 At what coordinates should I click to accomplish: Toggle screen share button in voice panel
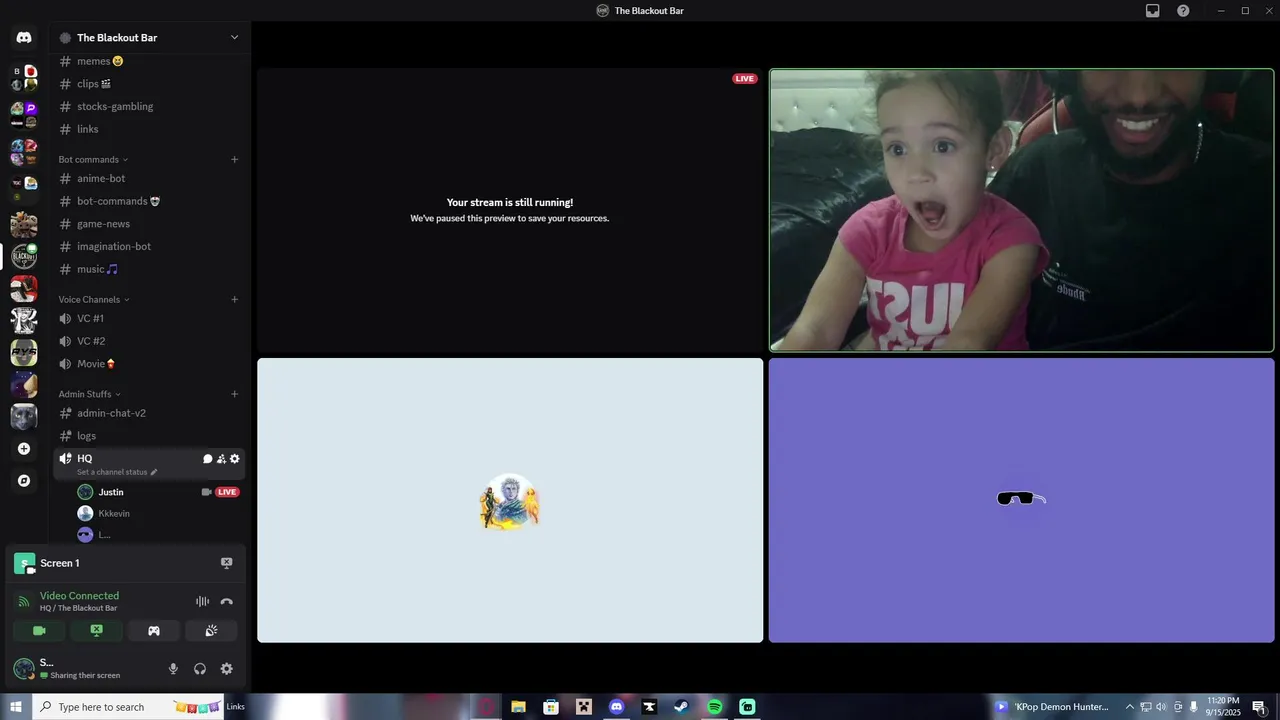(97, 631)
